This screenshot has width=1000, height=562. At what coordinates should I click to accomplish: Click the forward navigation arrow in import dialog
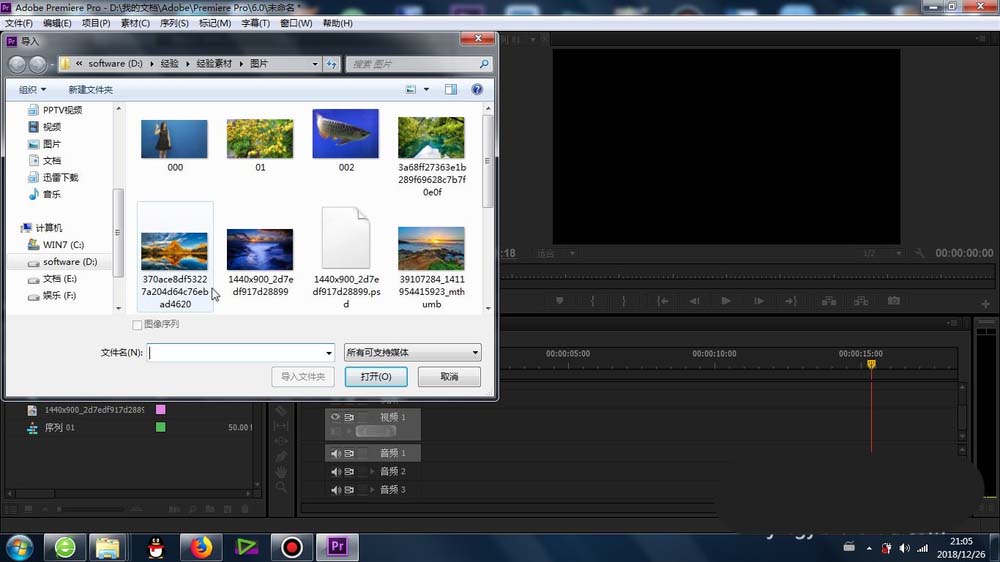(x=38, y=64)
